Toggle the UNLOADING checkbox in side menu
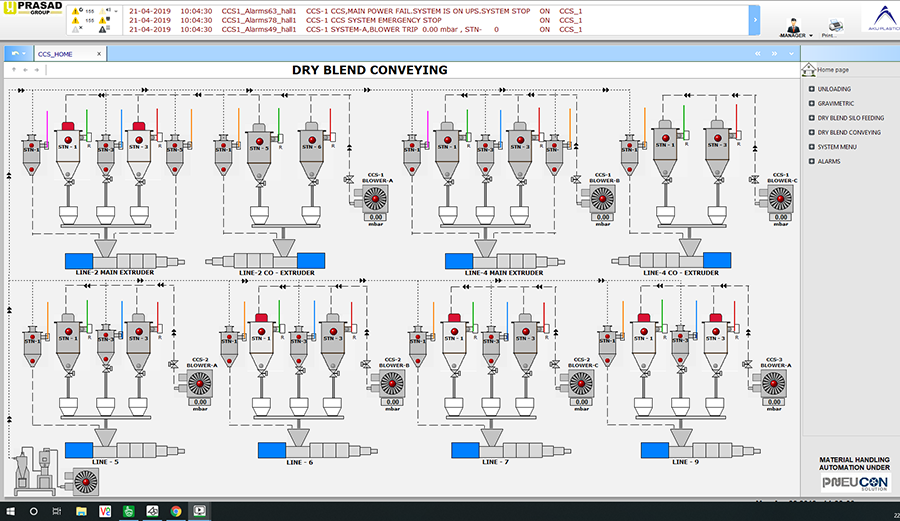This screenshot has height=521, width=900. tap(811, 89)
